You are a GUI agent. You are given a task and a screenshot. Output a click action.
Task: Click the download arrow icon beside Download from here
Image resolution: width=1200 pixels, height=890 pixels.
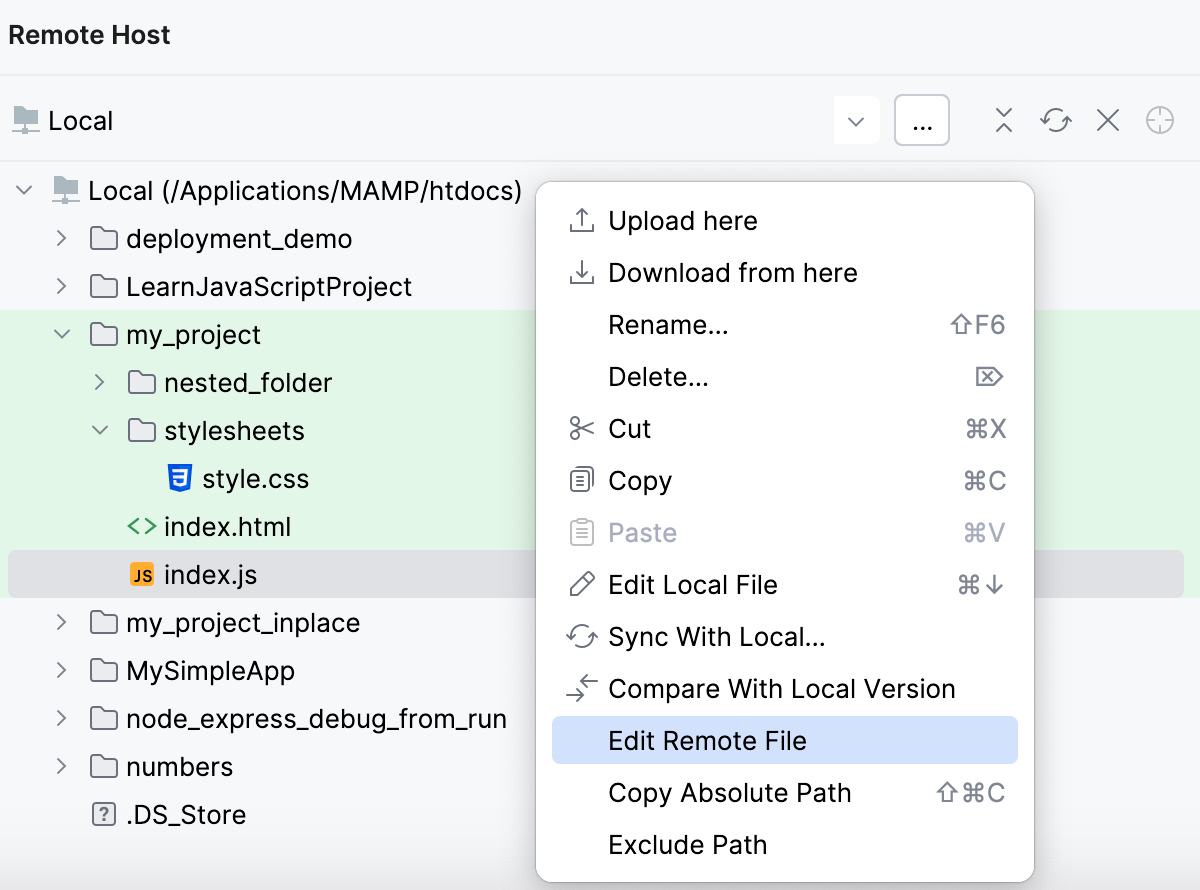click(x=581, y=272)
